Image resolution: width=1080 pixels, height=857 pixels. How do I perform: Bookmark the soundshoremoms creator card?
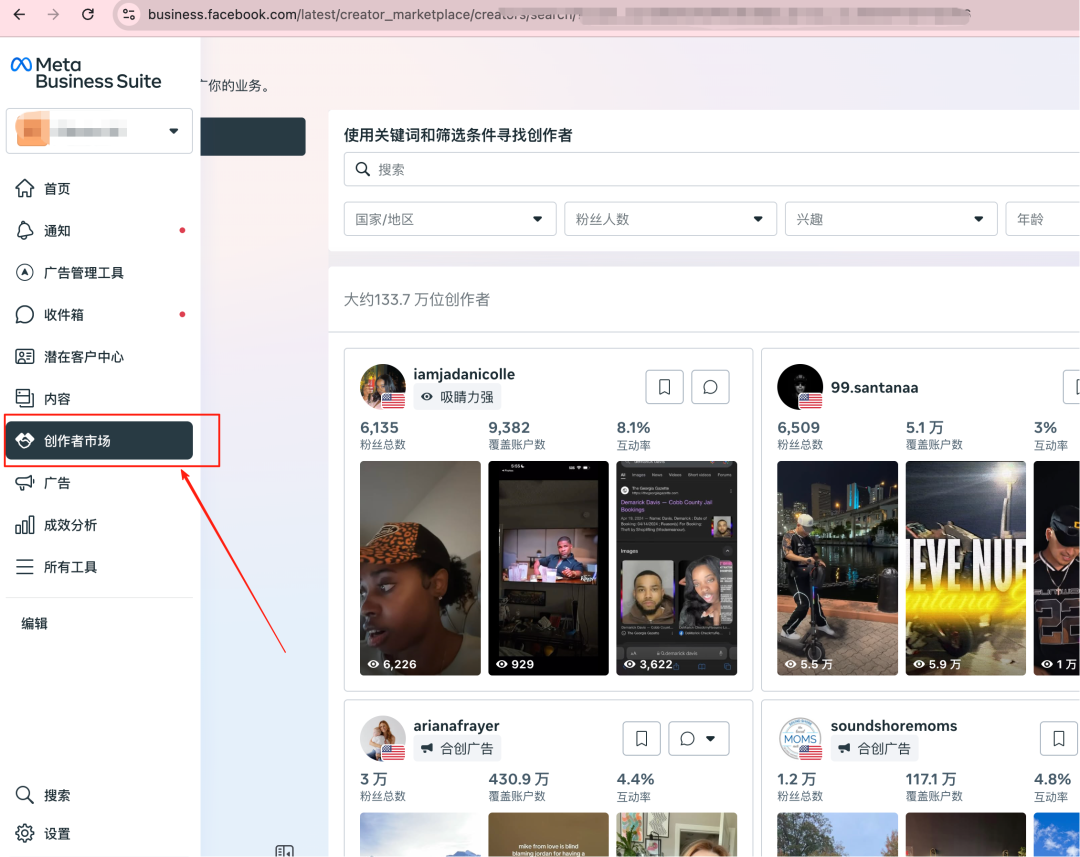[1059, 738]
